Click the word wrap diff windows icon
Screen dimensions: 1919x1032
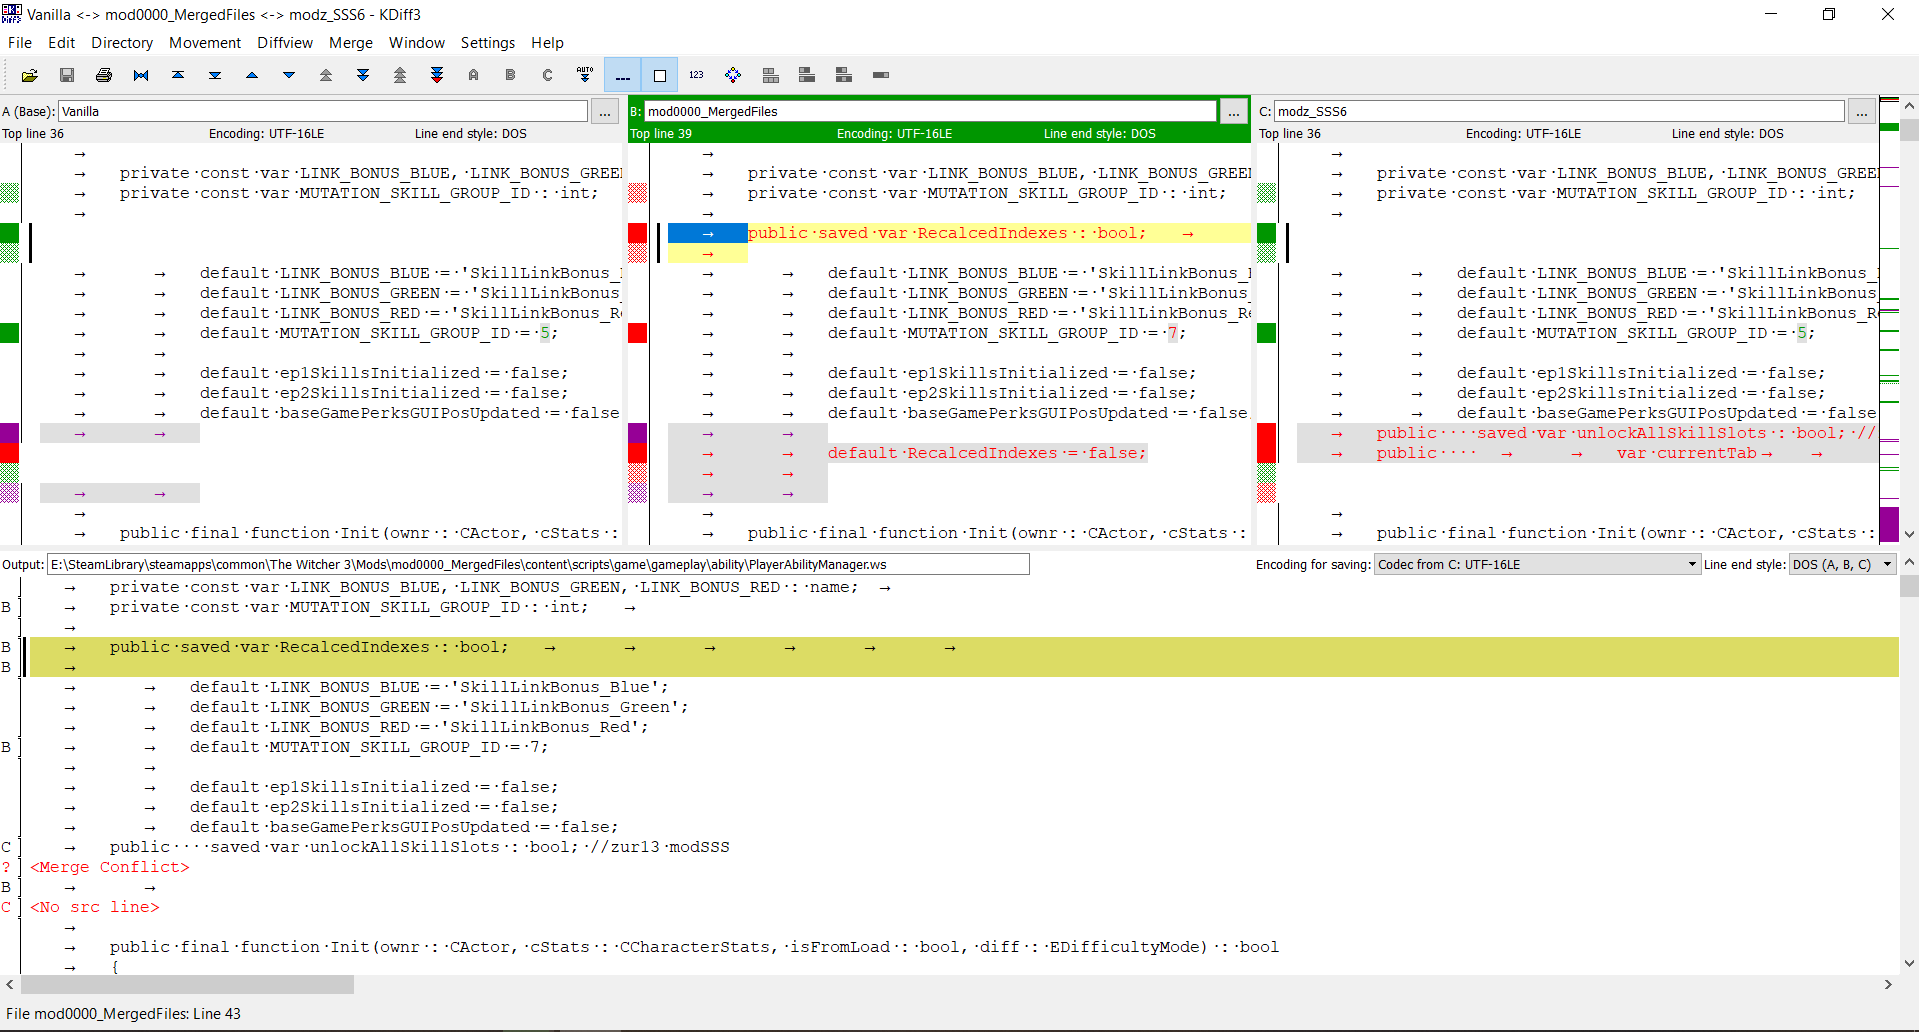(x=733, y=75)
